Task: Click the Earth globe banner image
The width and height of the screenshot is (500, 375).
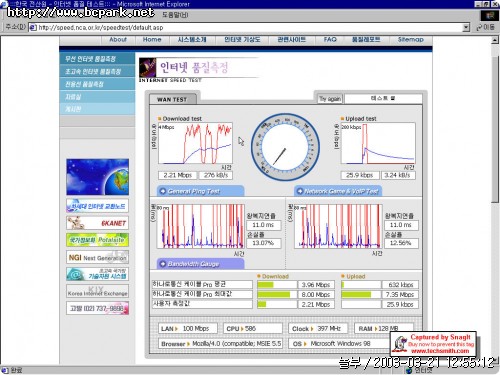Action: pos(97,177)
